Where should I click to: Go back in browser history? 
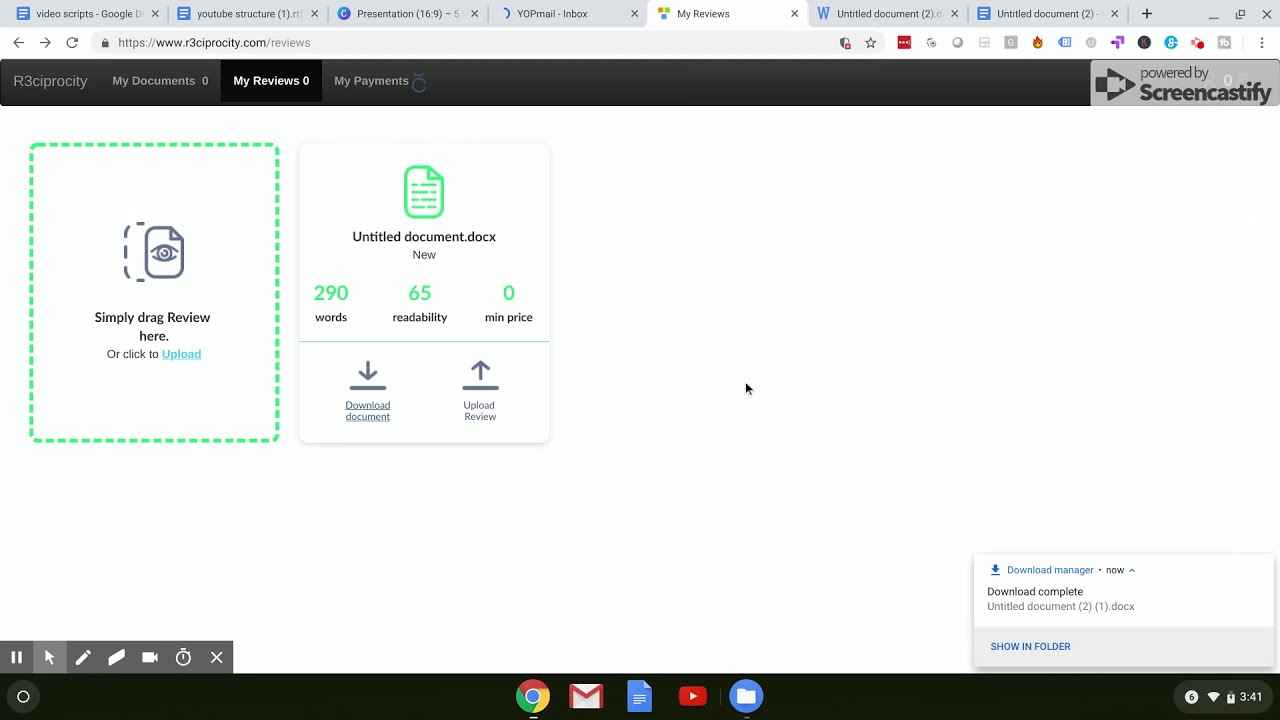(18, 43)
